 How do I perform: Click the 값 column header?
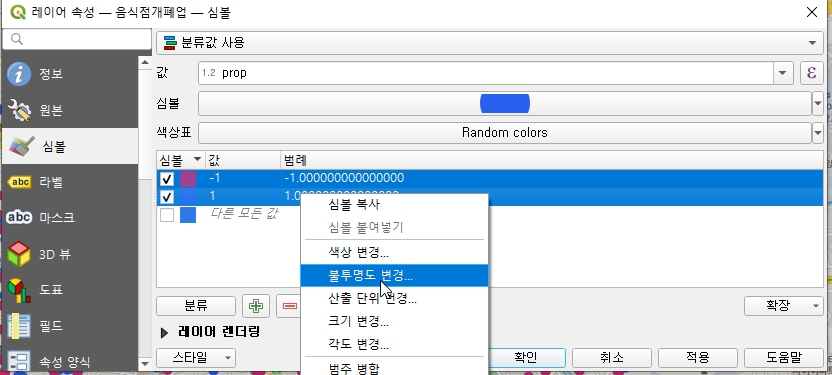click(243, 159)
